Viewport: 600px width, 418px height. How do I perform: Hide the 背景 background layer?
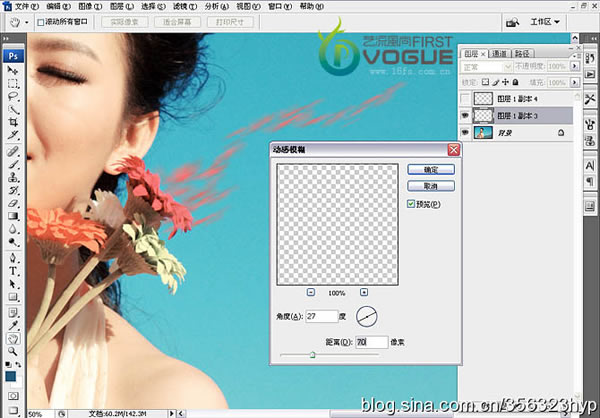pyautogui.click(x=465, y=132)
